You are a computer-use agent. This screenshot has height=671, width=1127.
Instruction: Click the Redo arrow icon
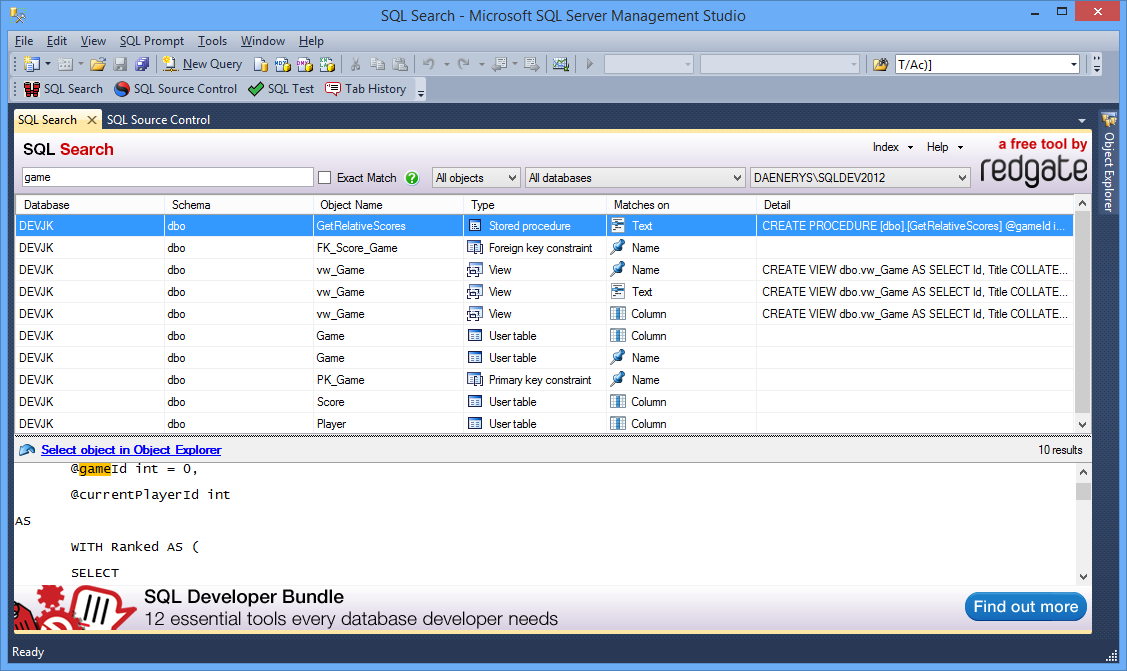click(464, 65)
